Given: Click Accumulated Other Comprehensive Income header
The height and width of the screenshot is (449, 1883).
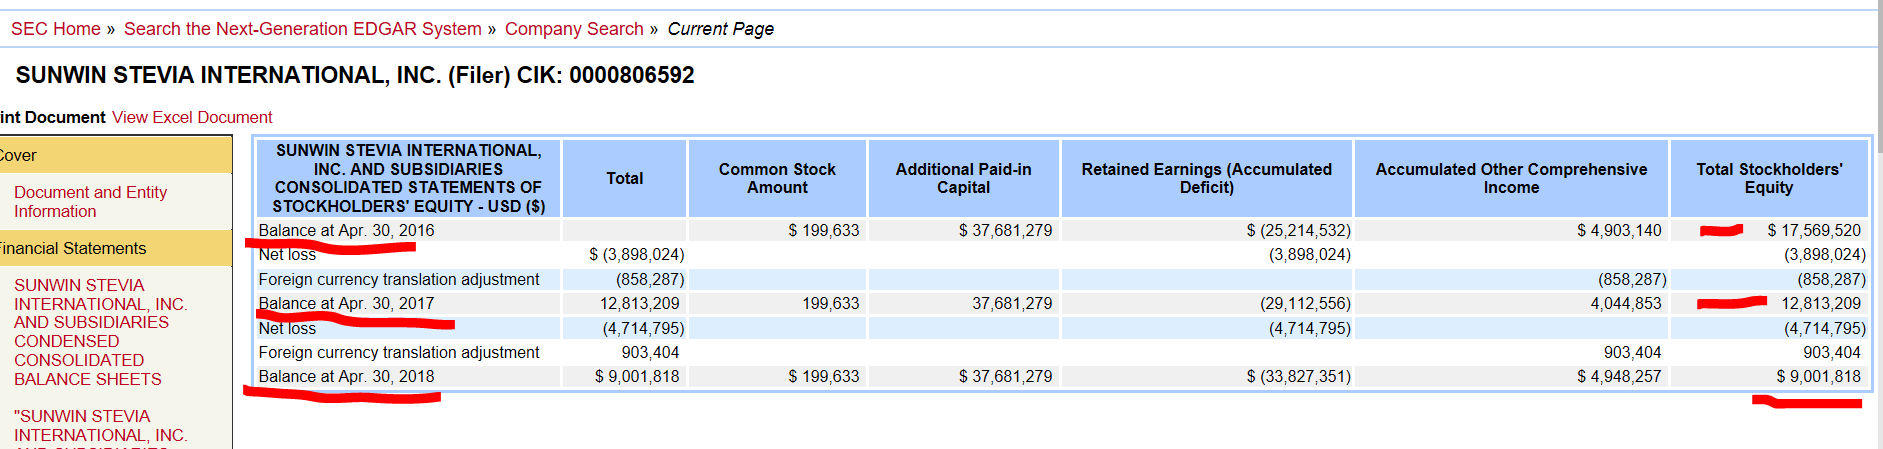Looking at the screenshot, I should [1511, 178].
